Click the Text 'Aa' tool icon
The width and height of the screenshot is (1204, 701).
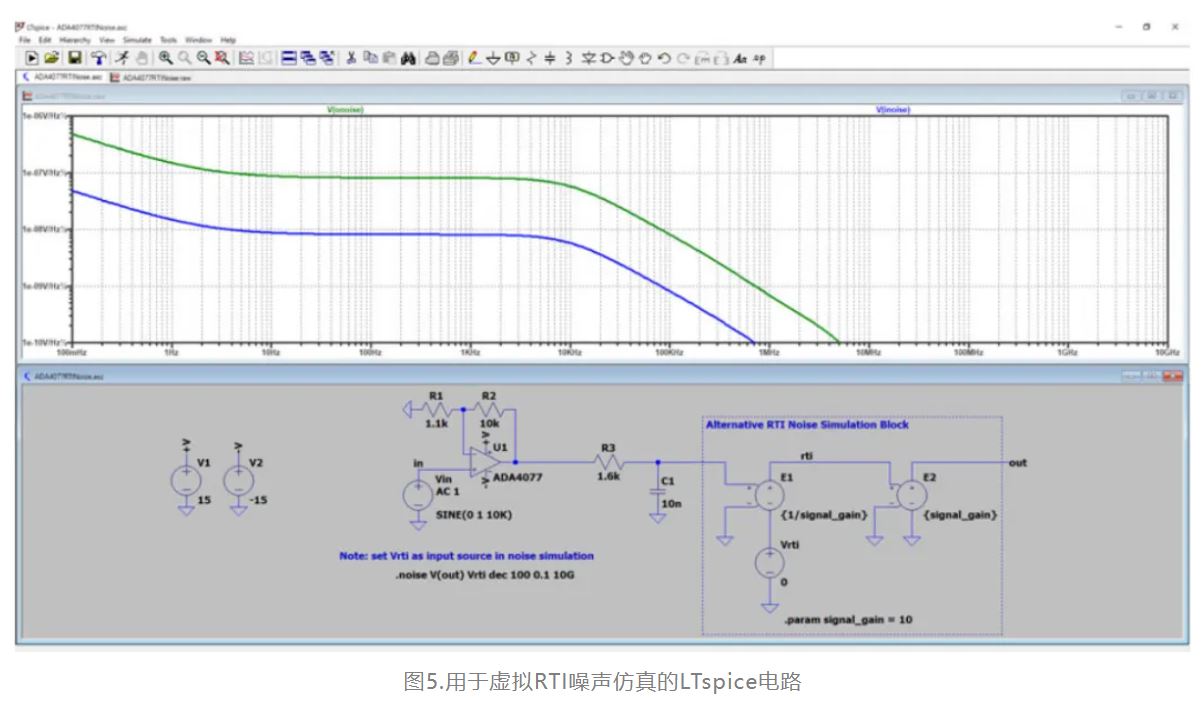click(741, 58)
